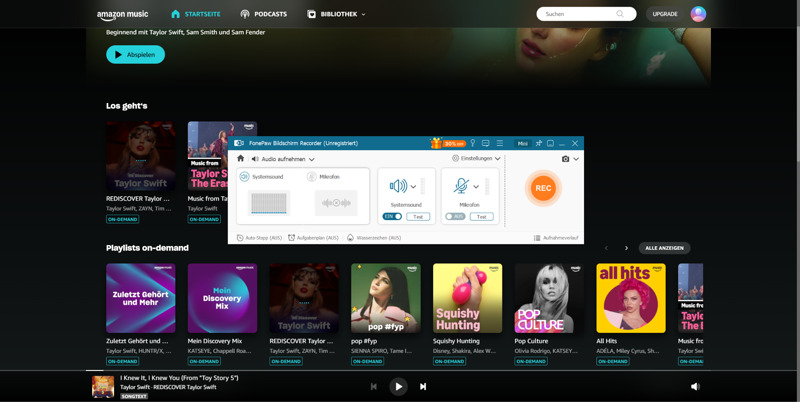Viewport: 800px width, 402px height.
Task: Skip to the next track
Action: 423,387
